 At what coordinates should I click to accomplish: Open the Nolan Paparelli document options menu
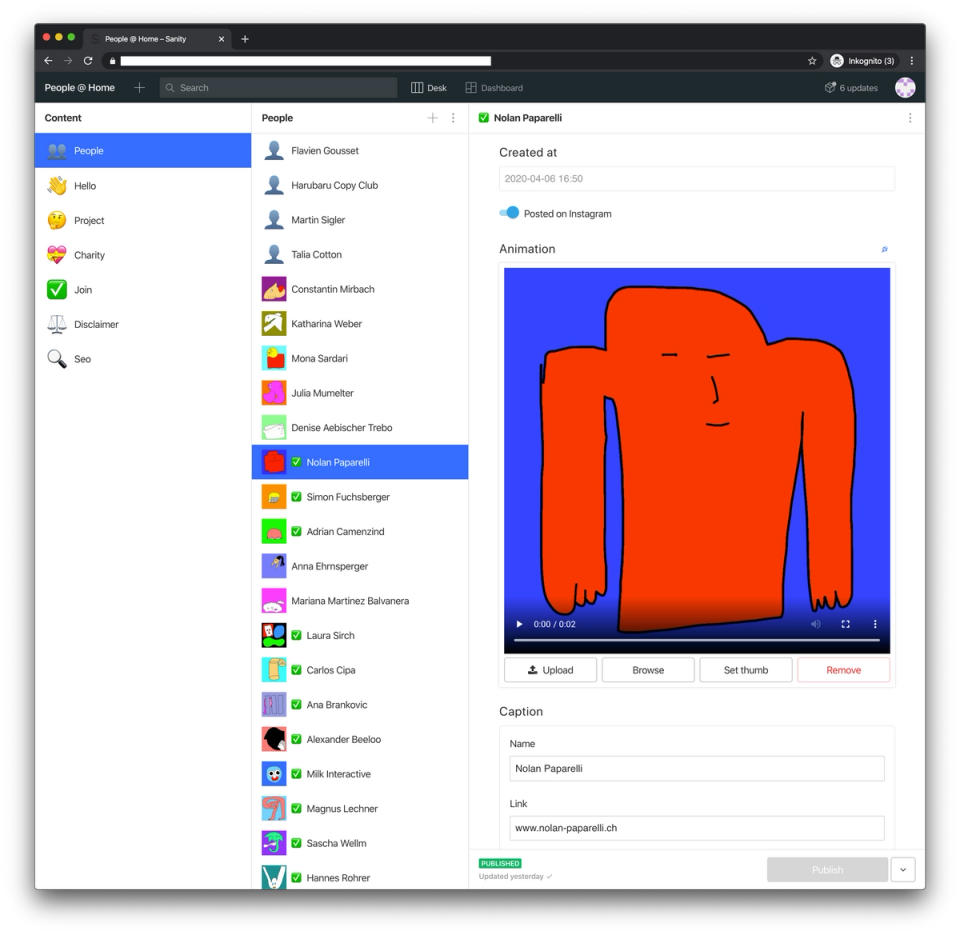click(x=910, y=118)
